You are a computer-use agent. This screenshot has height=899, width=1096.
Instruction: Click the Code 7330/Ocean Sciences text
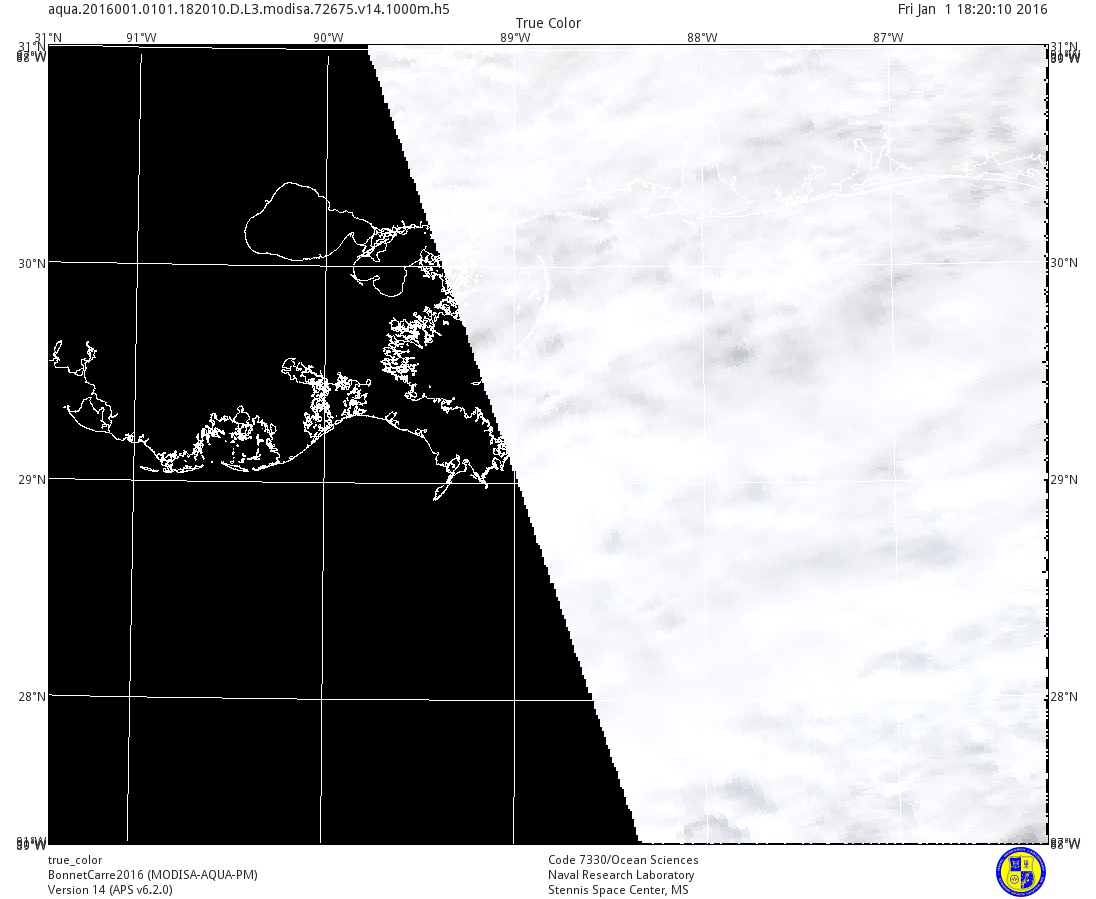point(623,860)
